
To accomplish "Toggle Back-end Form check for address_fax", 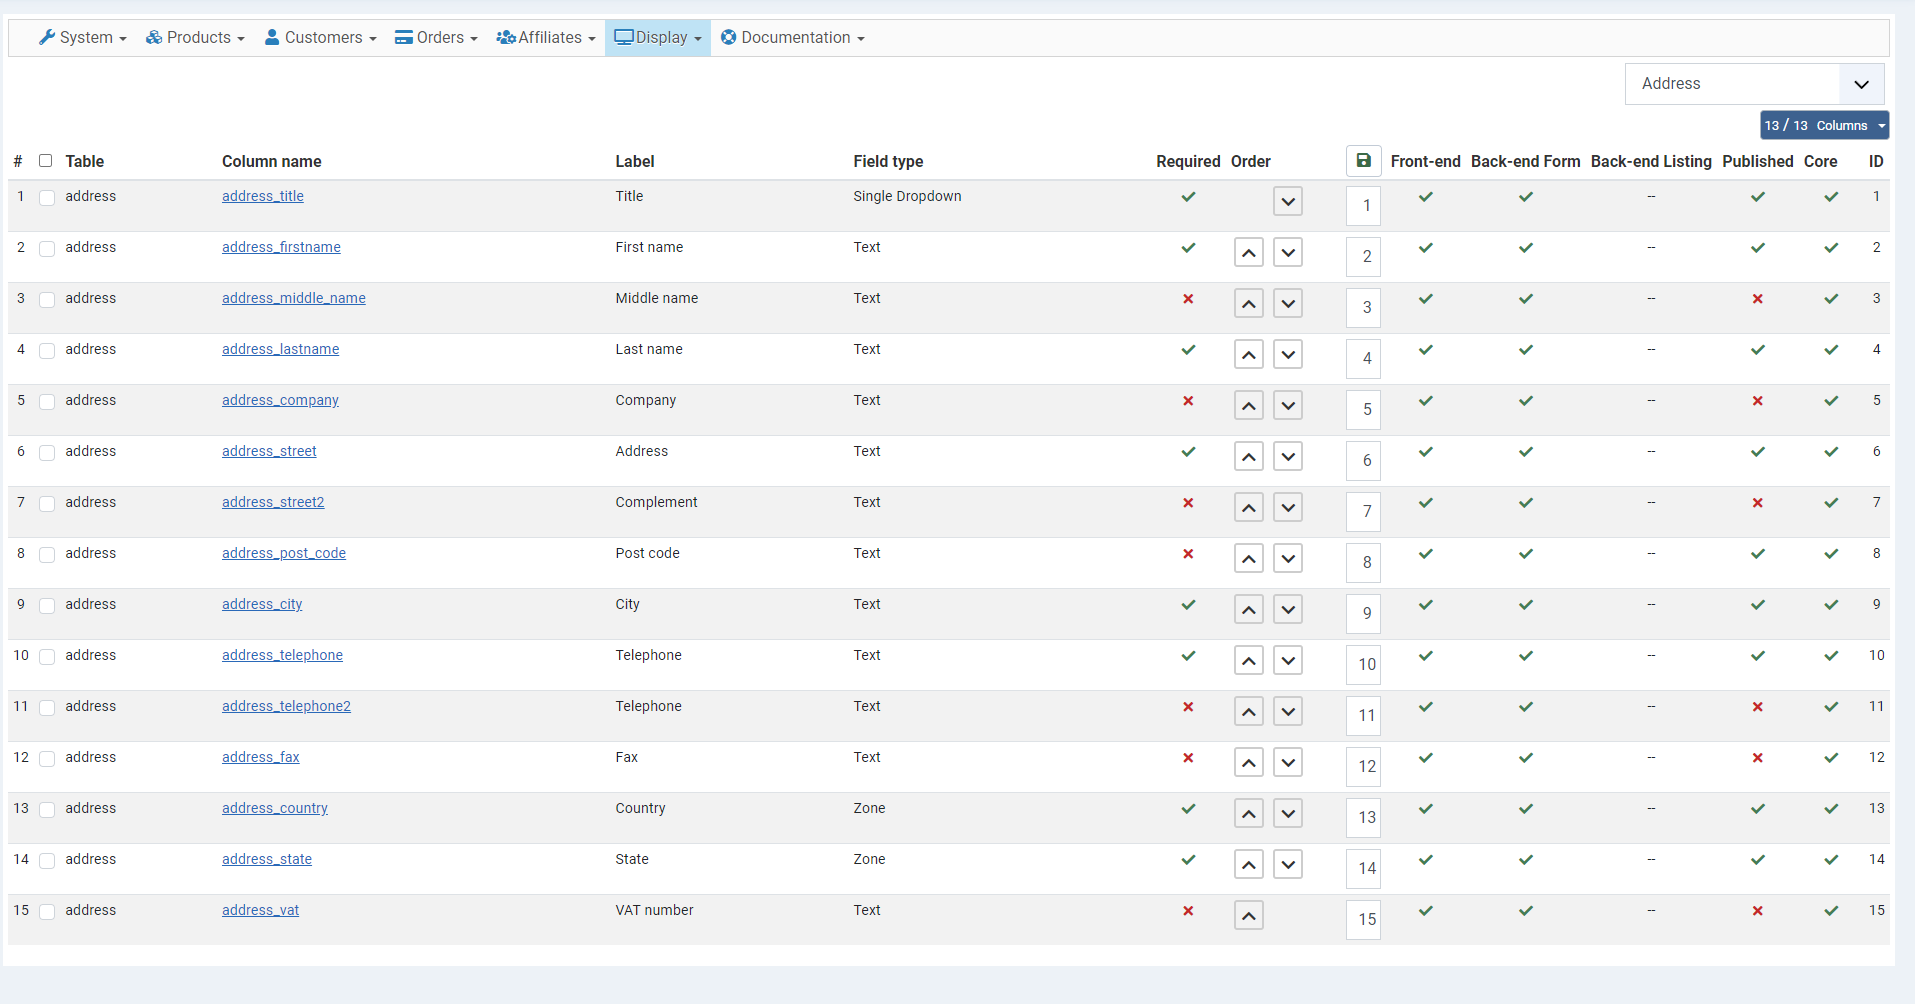I will point(1525,758).
